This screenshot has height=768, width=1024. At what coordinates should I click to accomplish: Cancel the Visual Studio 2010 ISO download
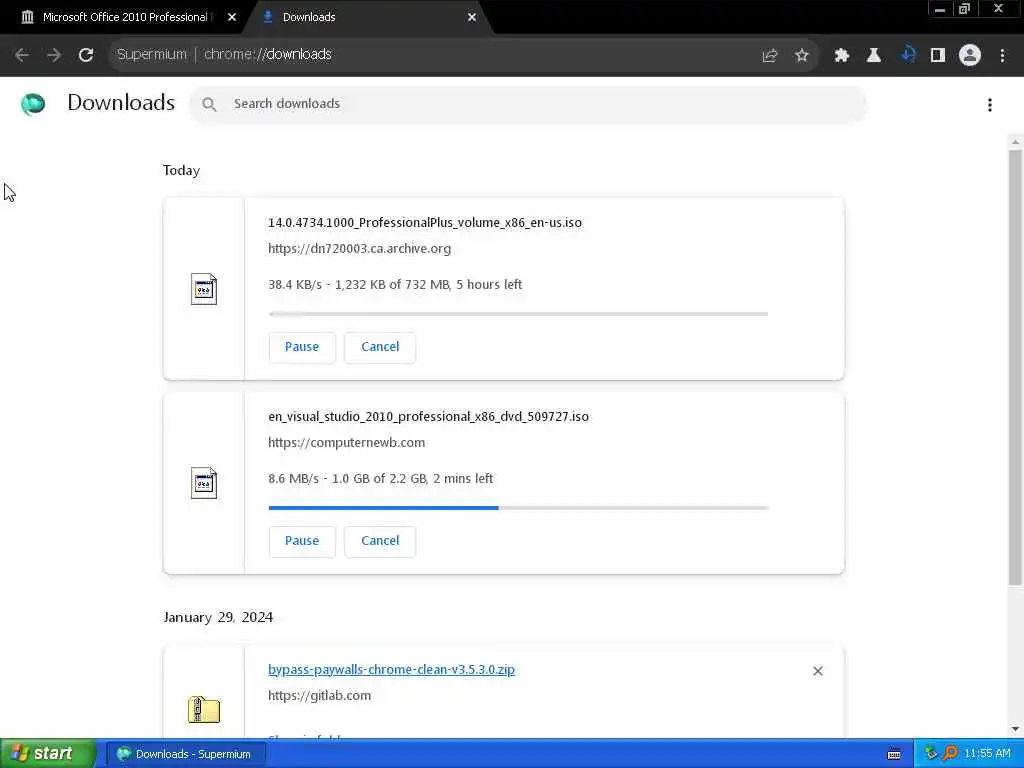click(x=380, y=541)
